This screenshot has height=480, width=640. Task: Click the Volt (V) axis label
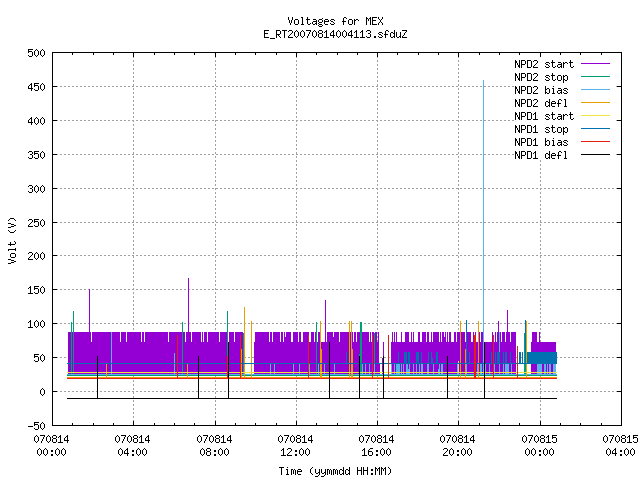[12, 240]
